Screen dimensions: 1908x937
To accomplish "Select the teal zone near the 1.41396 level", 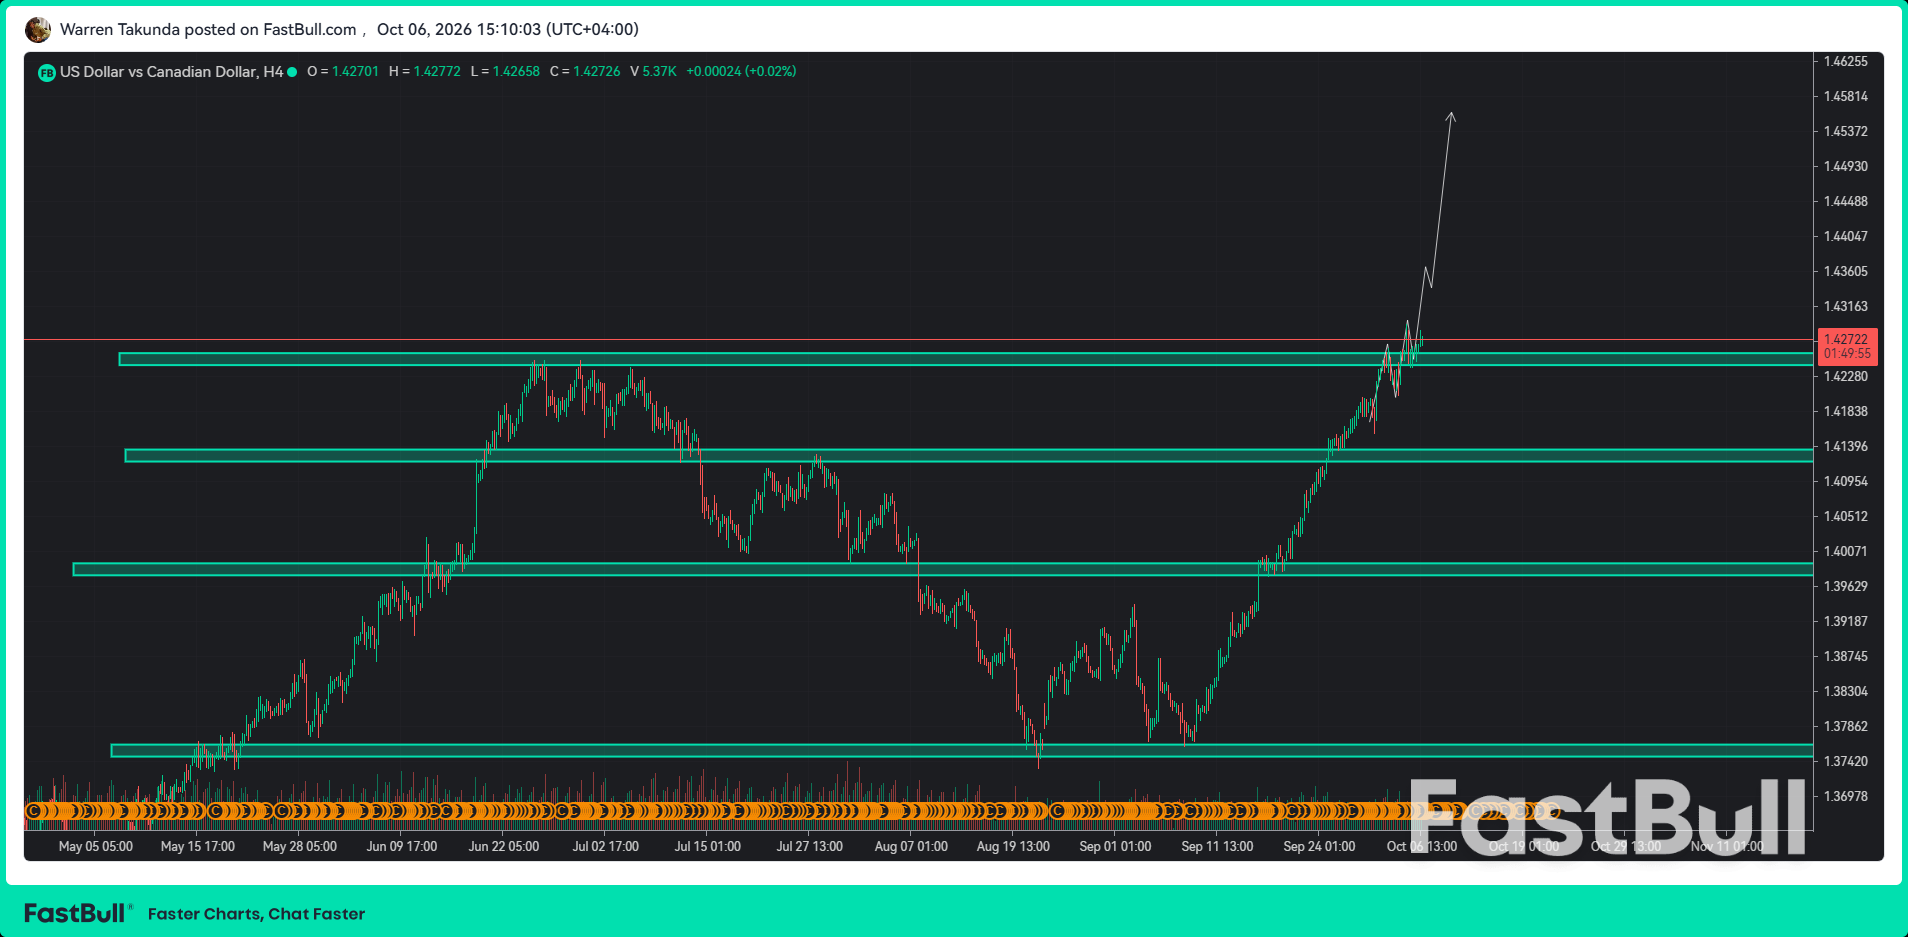I will click(x=968, y=456).
